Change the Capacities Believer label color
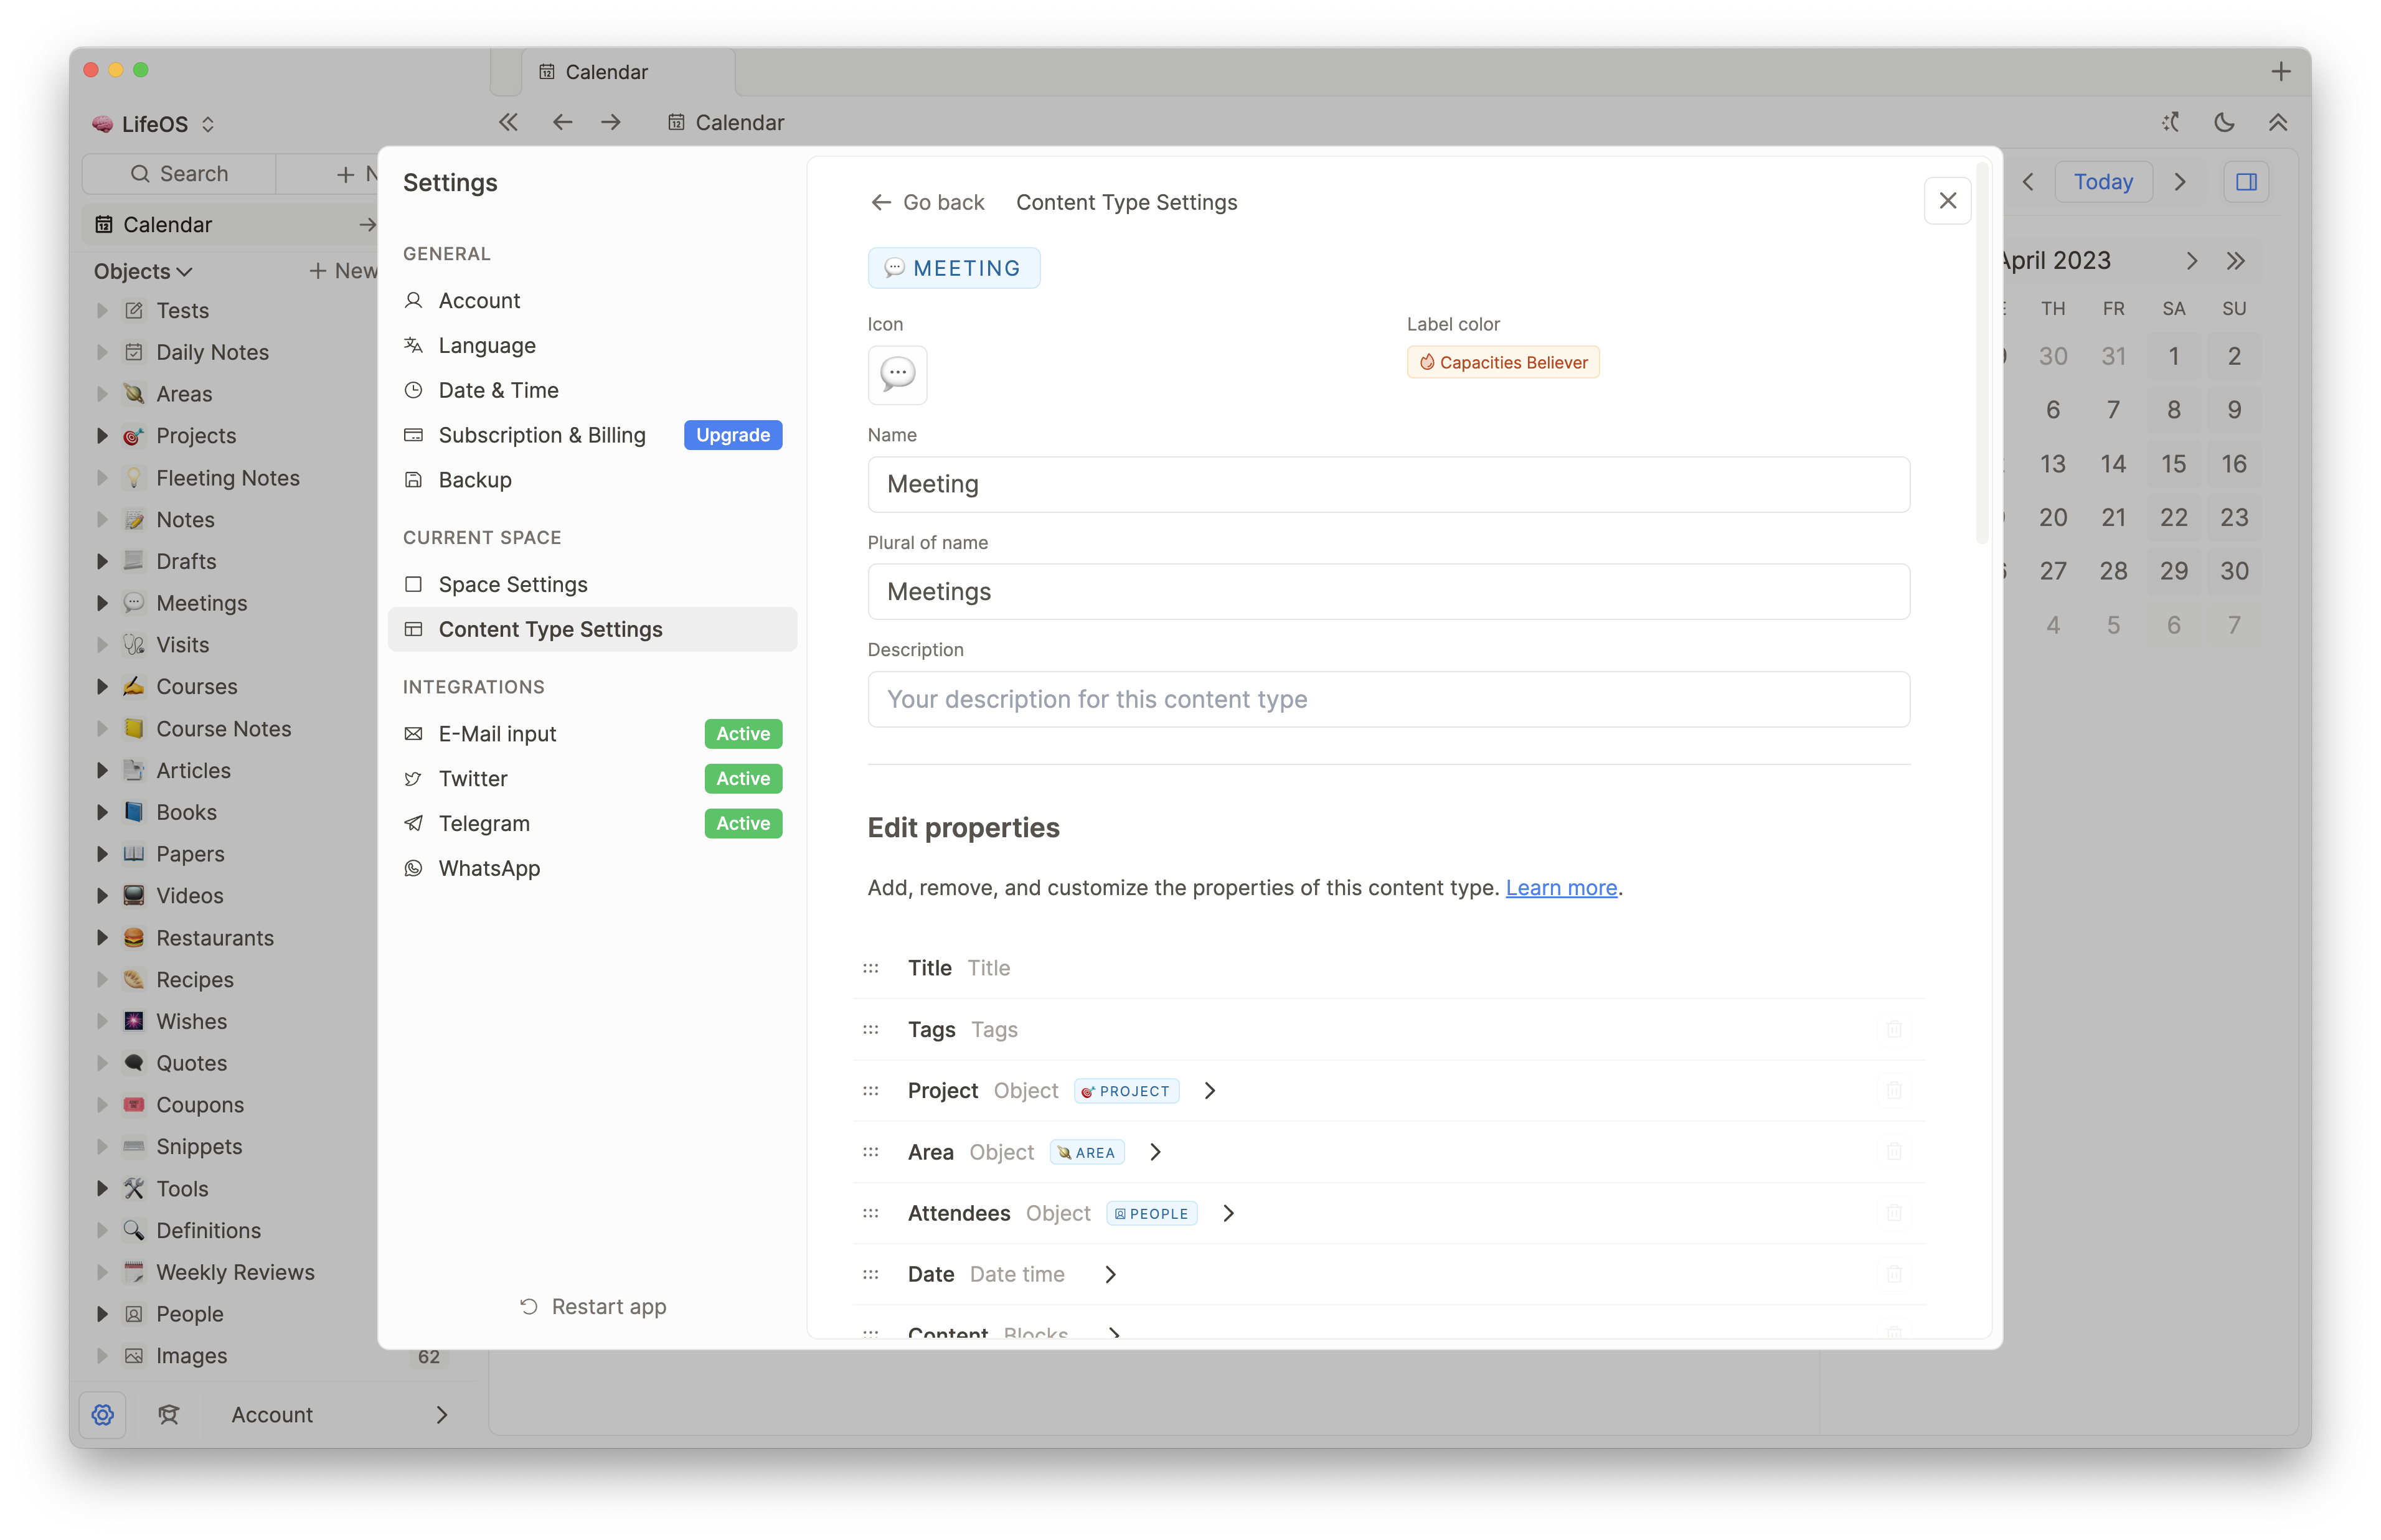This screenshot has width=2381, height=1540. click(x=1502, y=361)
